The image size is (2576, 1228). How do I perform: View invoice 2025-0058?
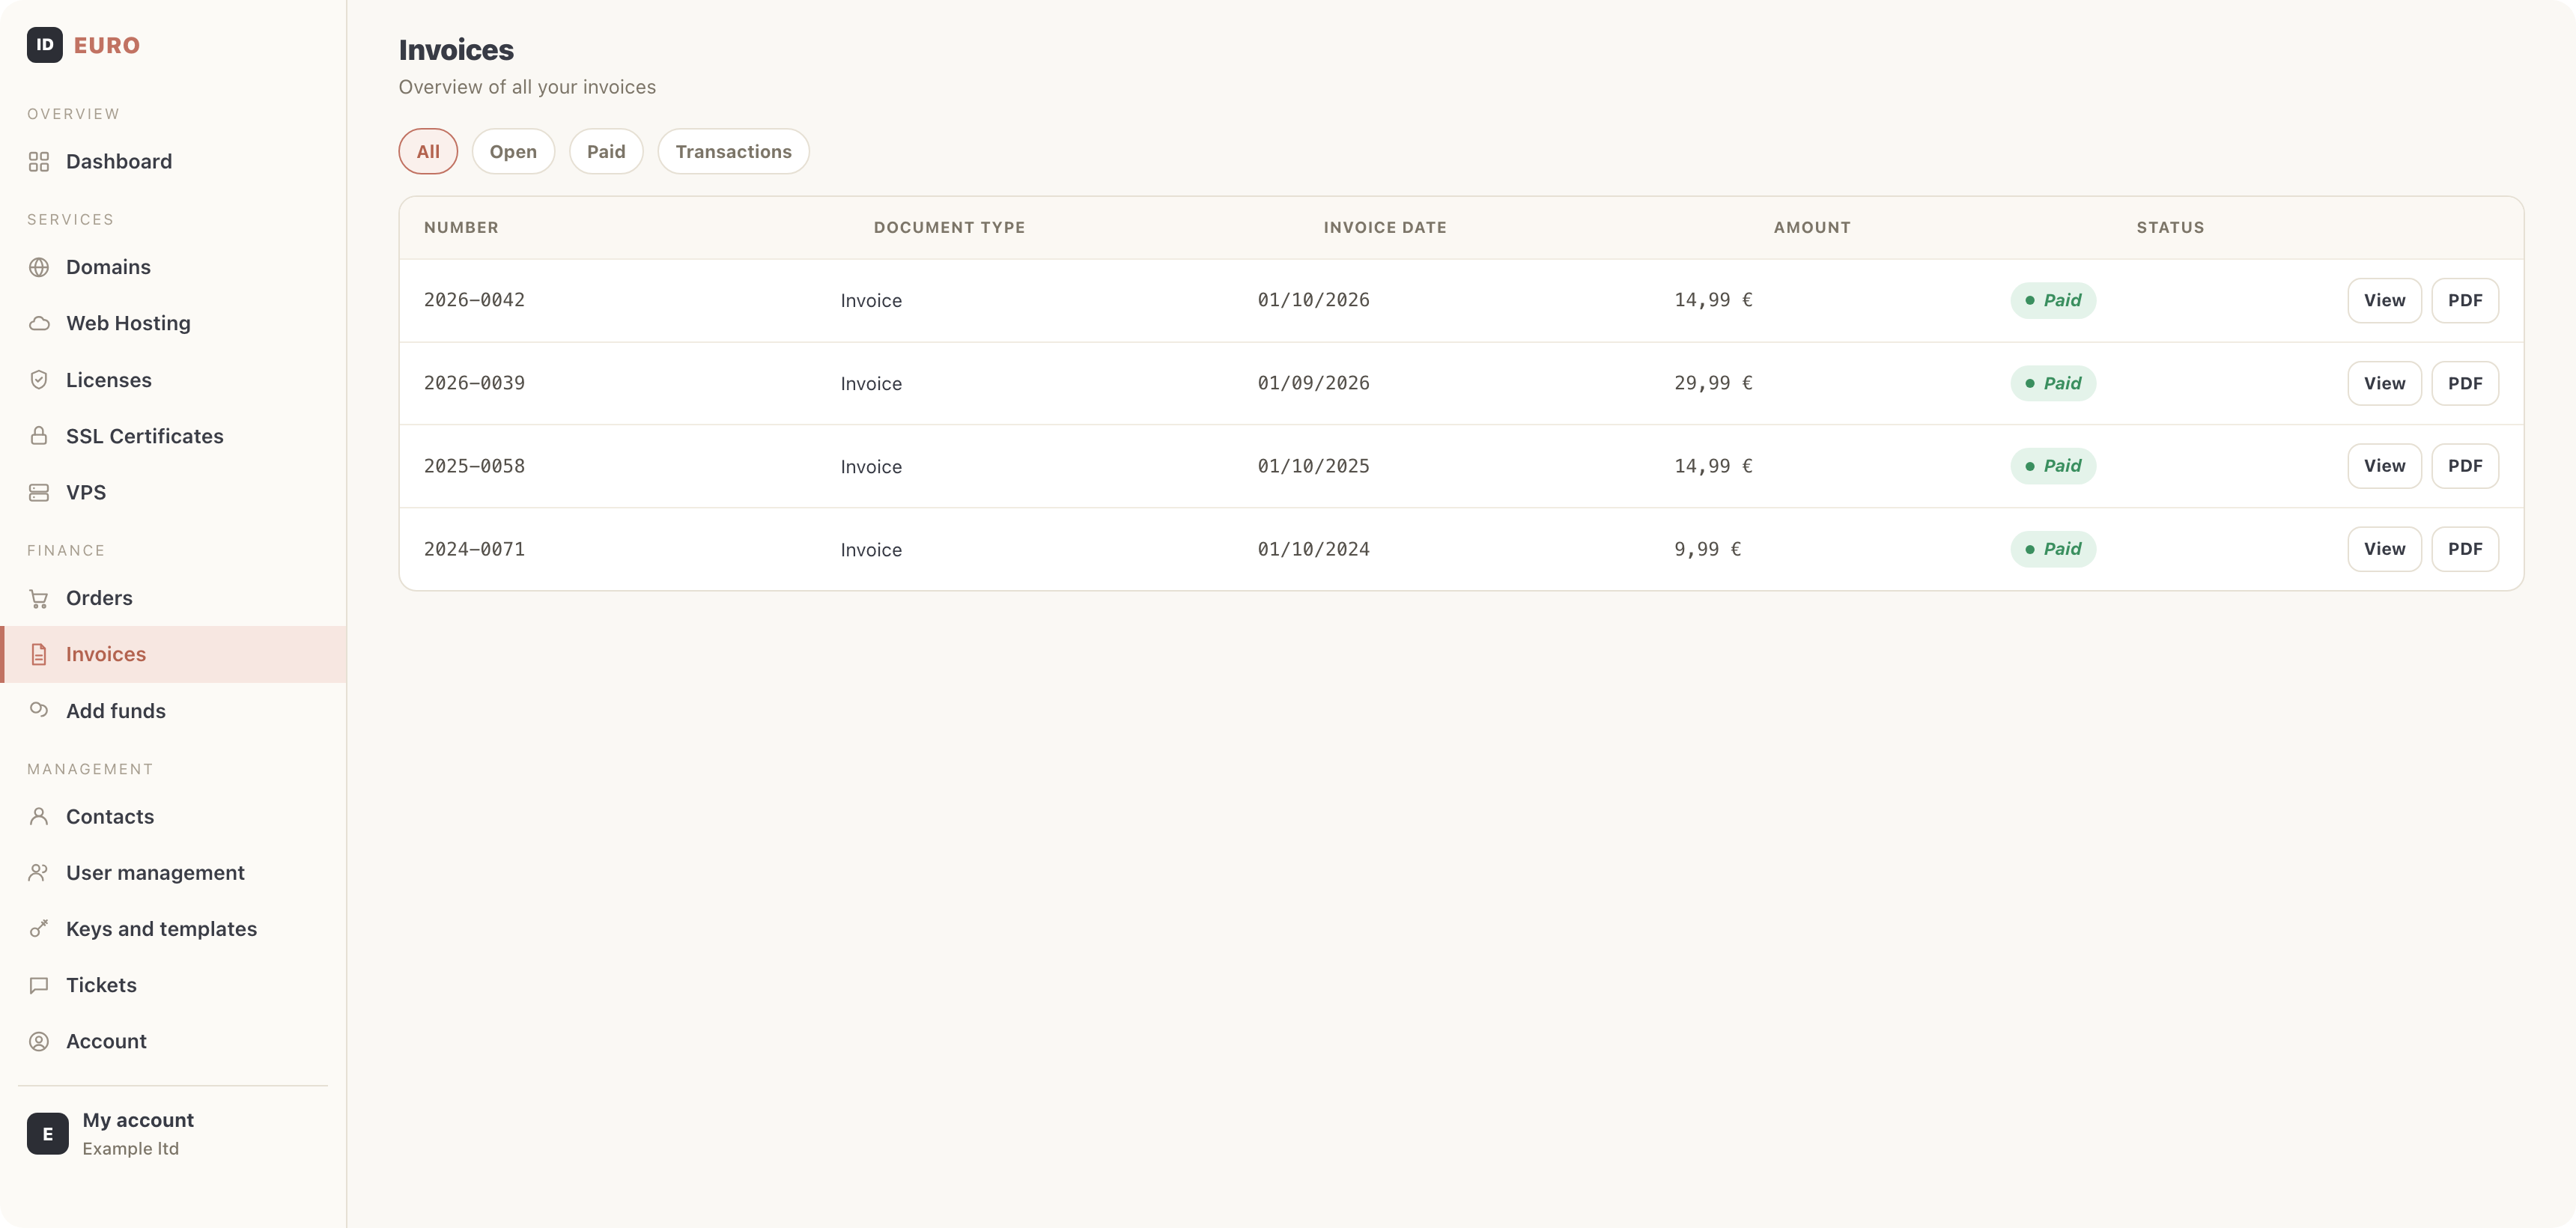2384,466
